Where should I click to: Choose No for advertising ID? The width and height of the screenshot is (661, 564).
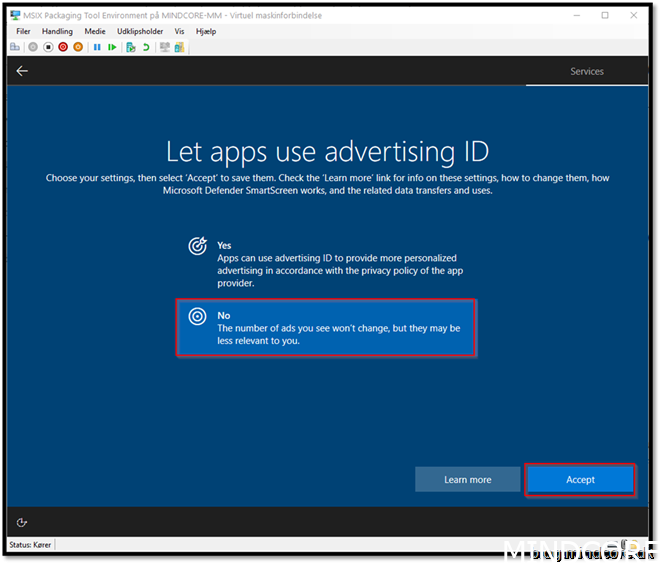pyautogui.click(x=326, y=327)
